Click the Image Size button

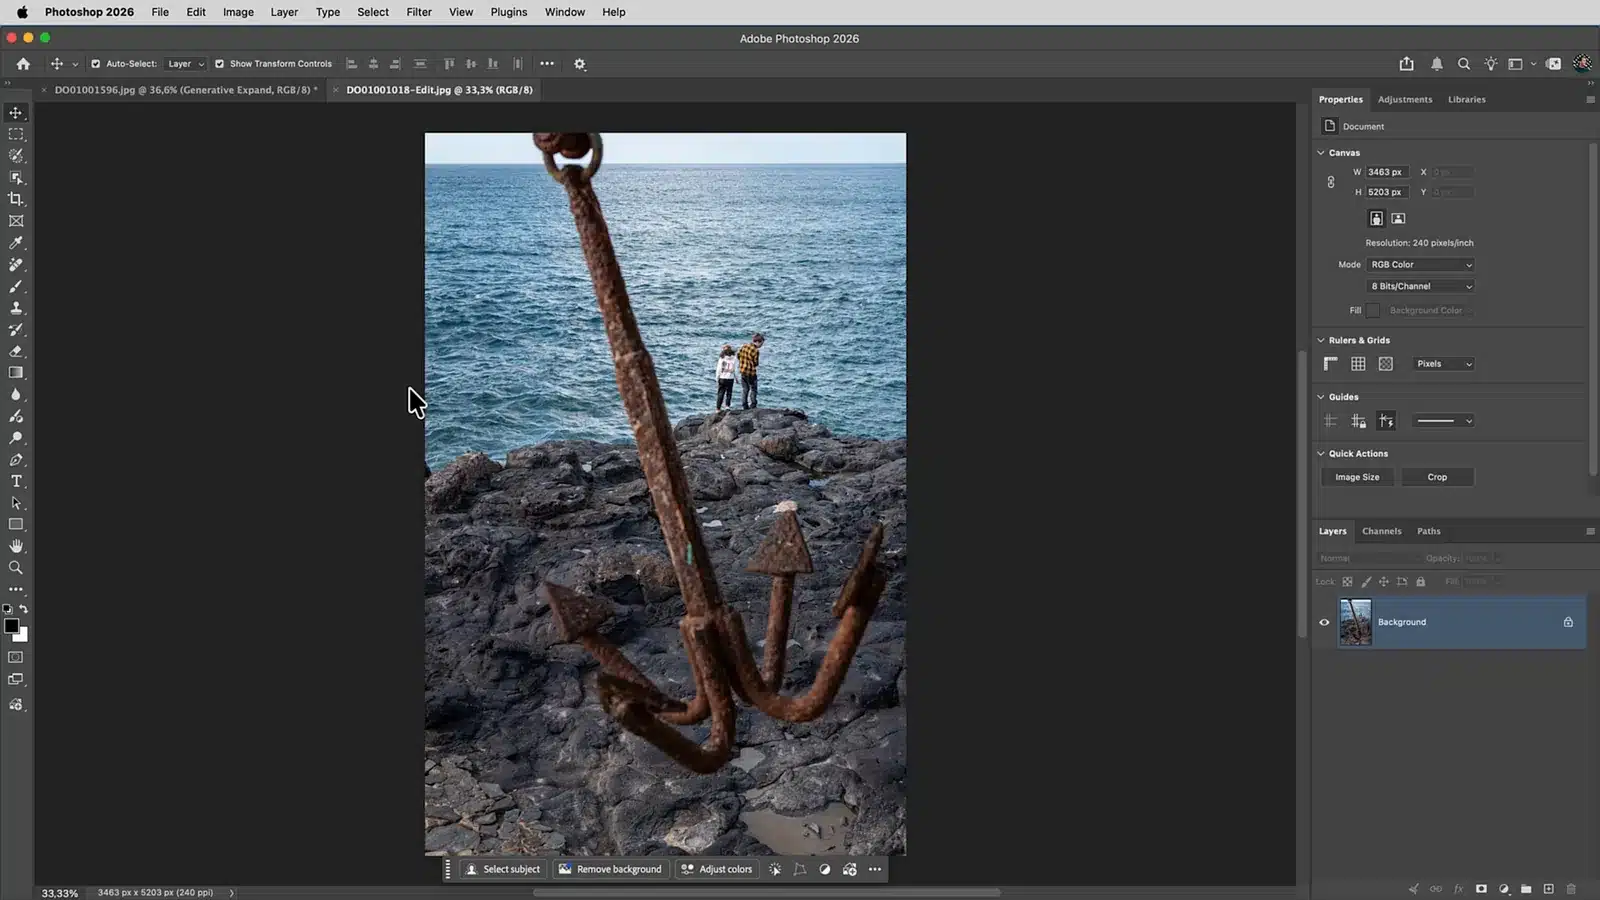tap(1357, 477)
